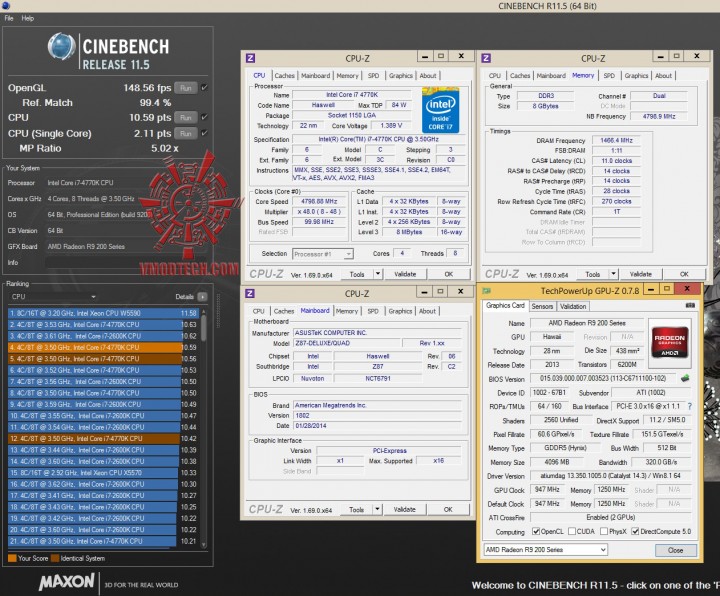The image size is (720, 596).
Task: Switch to the SPD tab in the Memory CPU-Z window
Action: (x=609, y=76)
